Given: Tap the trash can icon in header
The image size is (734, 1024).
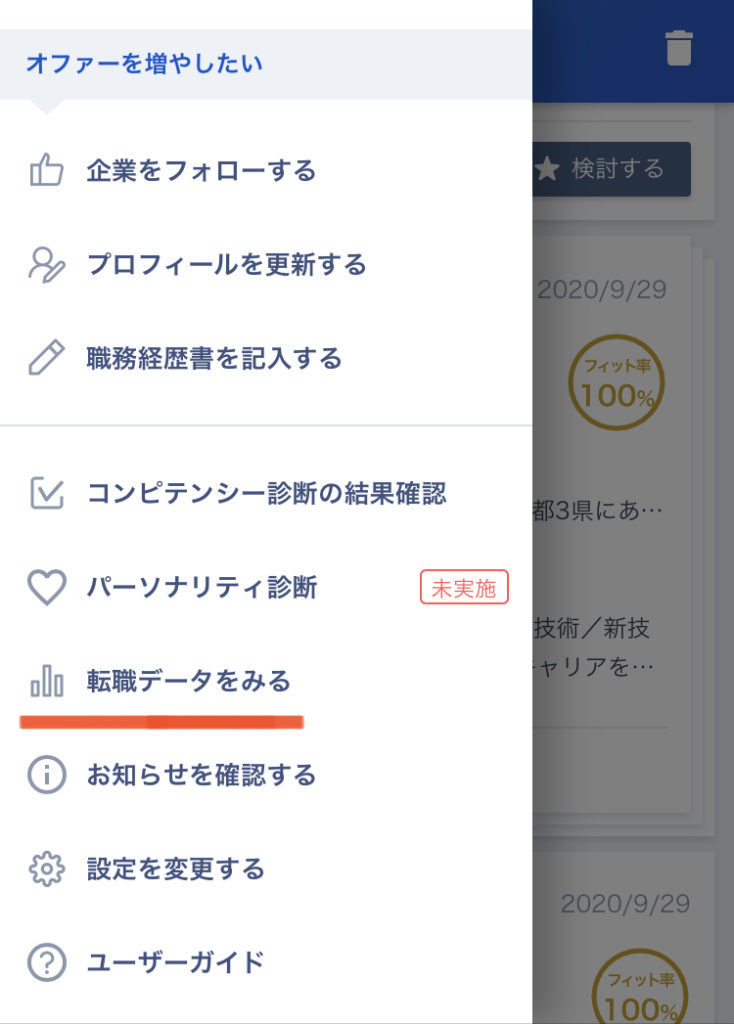Looking at the screenshot, I should coord(678,48).
